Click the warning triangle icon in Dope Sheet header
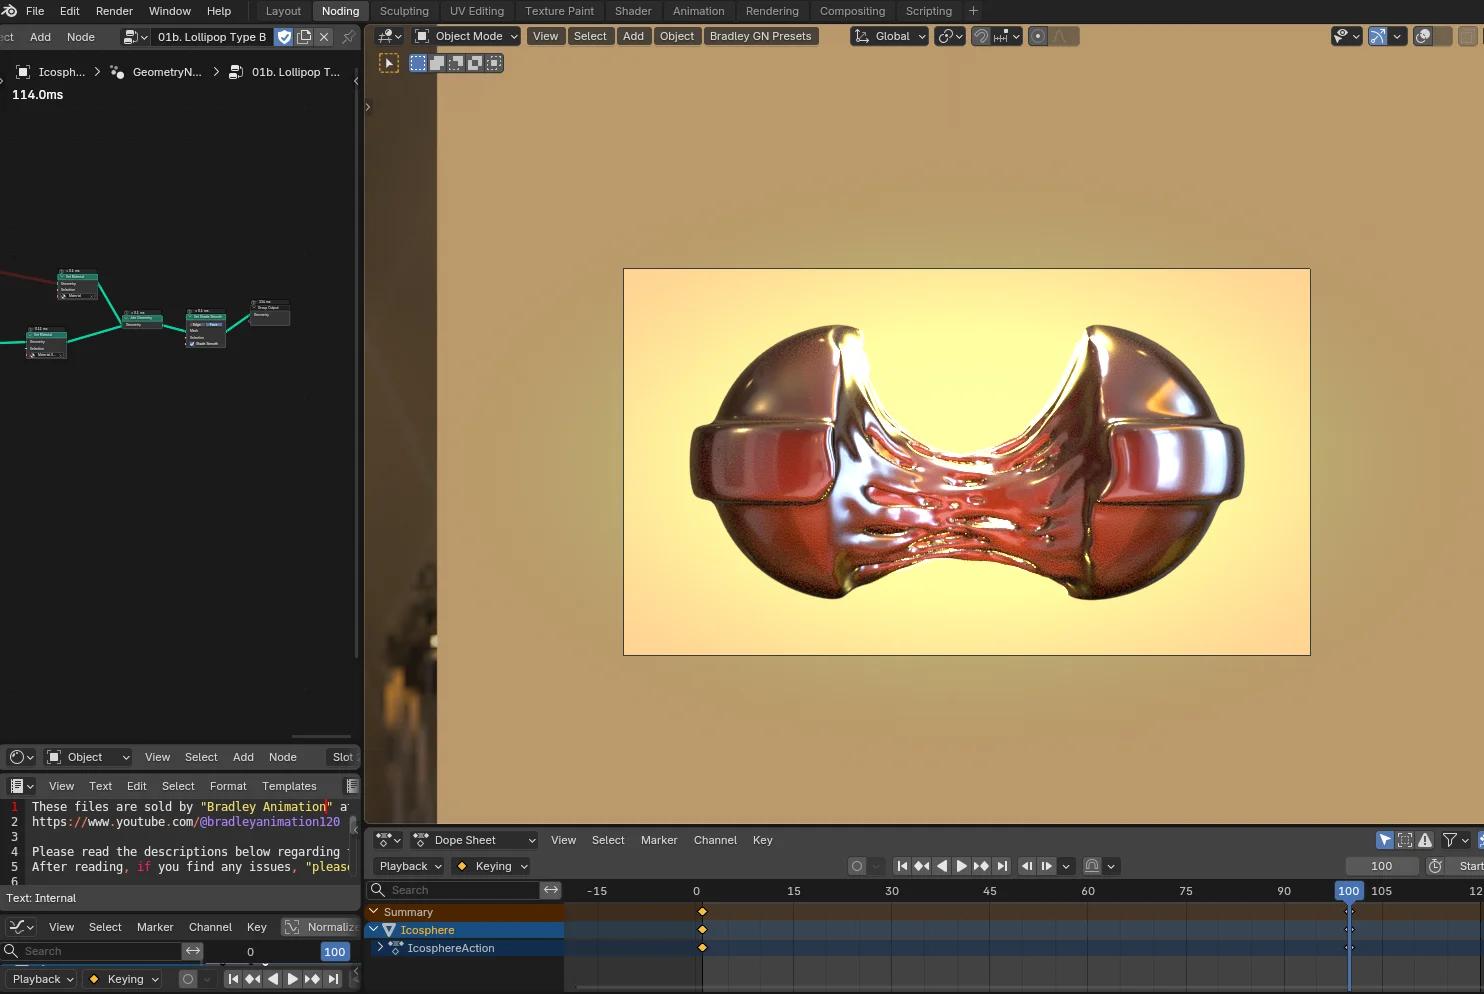 (1426, 840)
